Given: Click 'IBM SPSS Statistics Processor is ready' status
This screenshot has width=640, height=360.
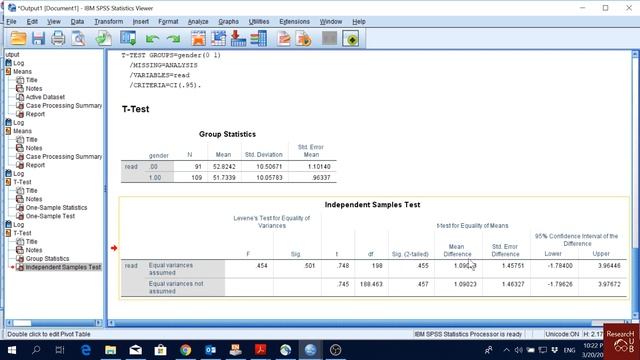Looking at the screenshot, I should (468, 334).
